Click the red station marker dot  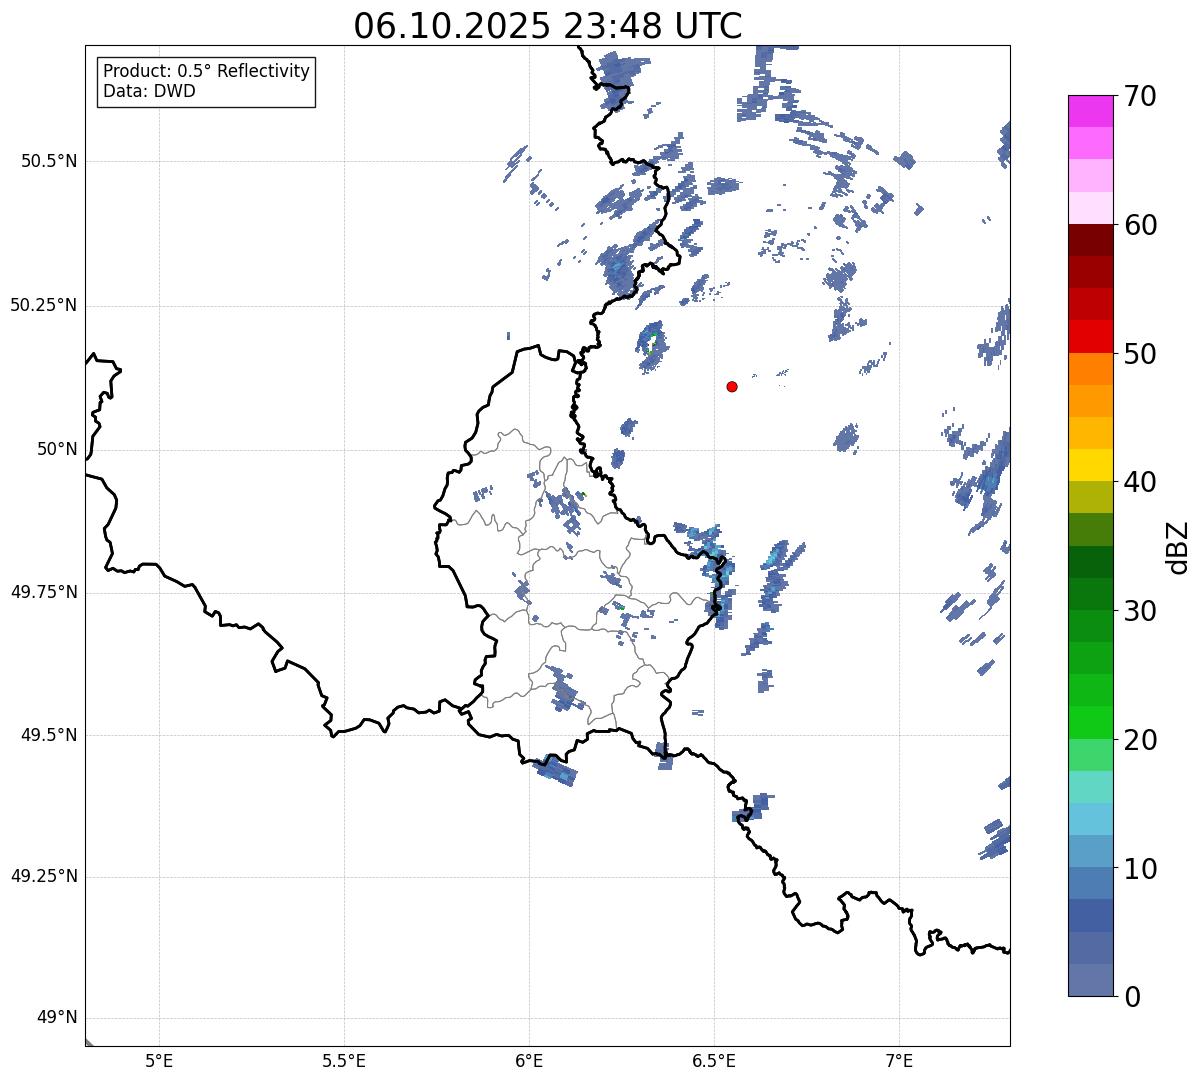(x=732, y=386)
